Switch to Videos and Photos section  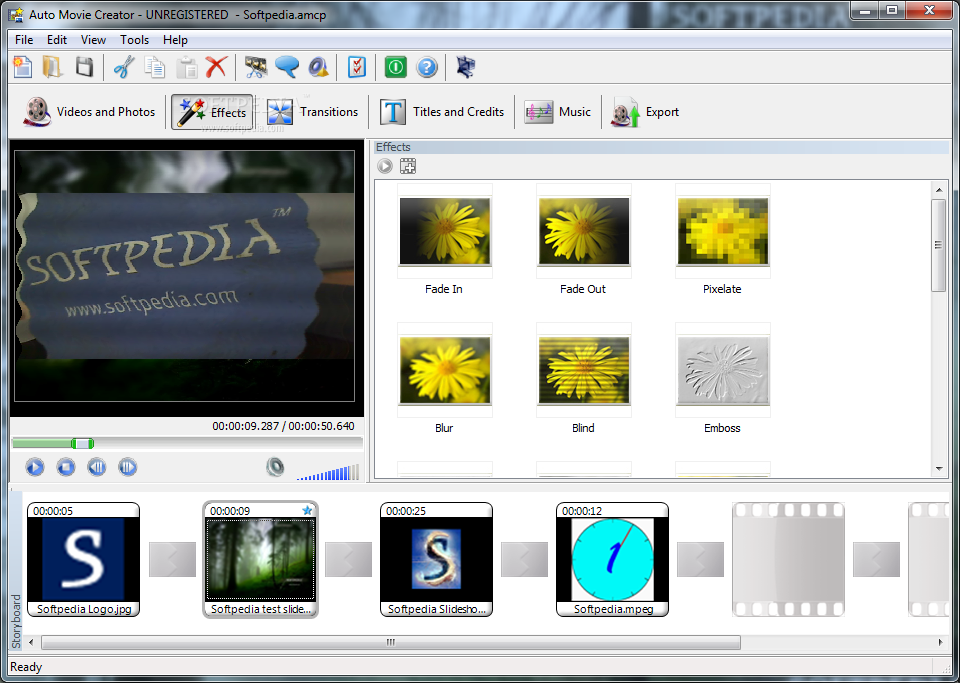[89, 112]
